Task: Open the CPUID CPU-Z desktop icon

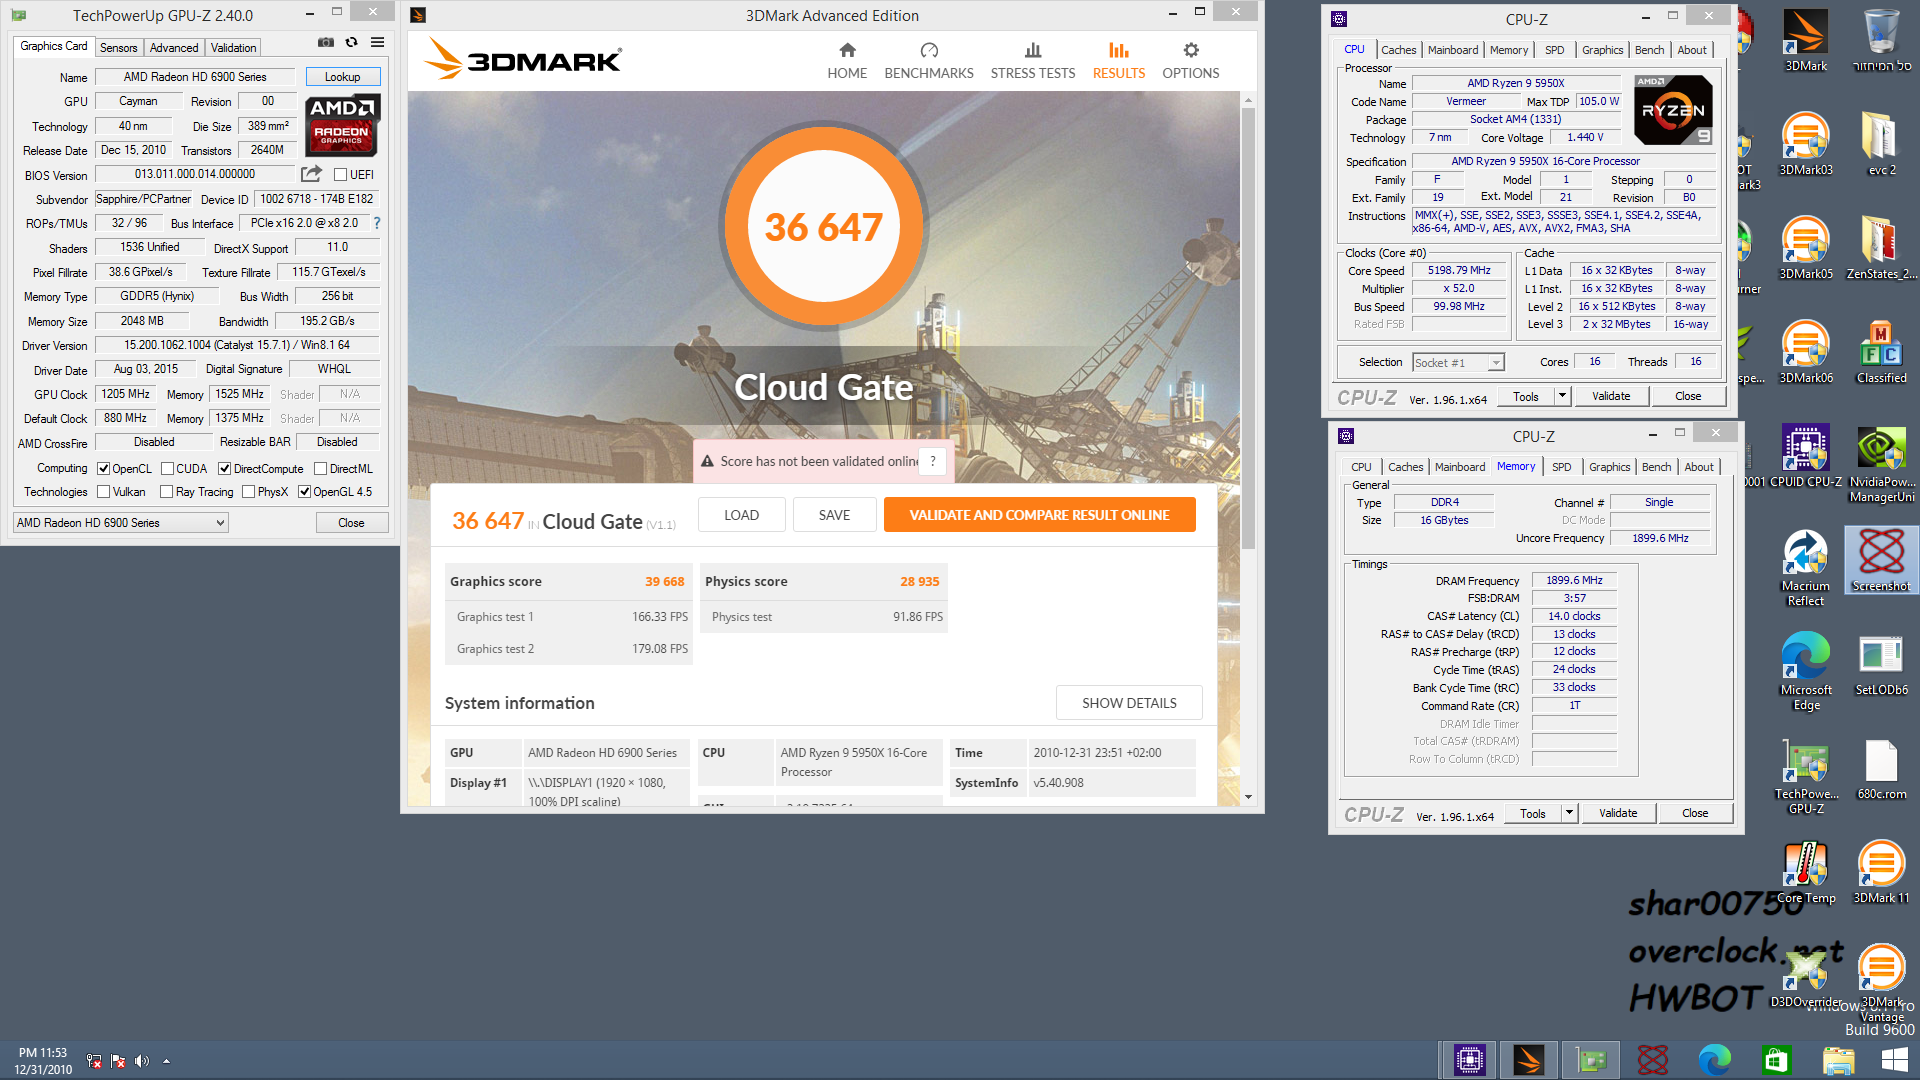Action: tap(1806, 456)
